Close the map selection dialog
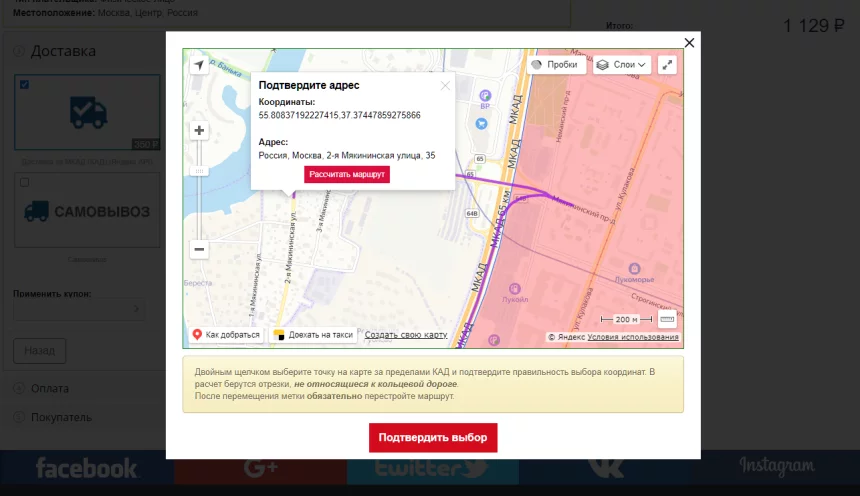 click(688, 42)
